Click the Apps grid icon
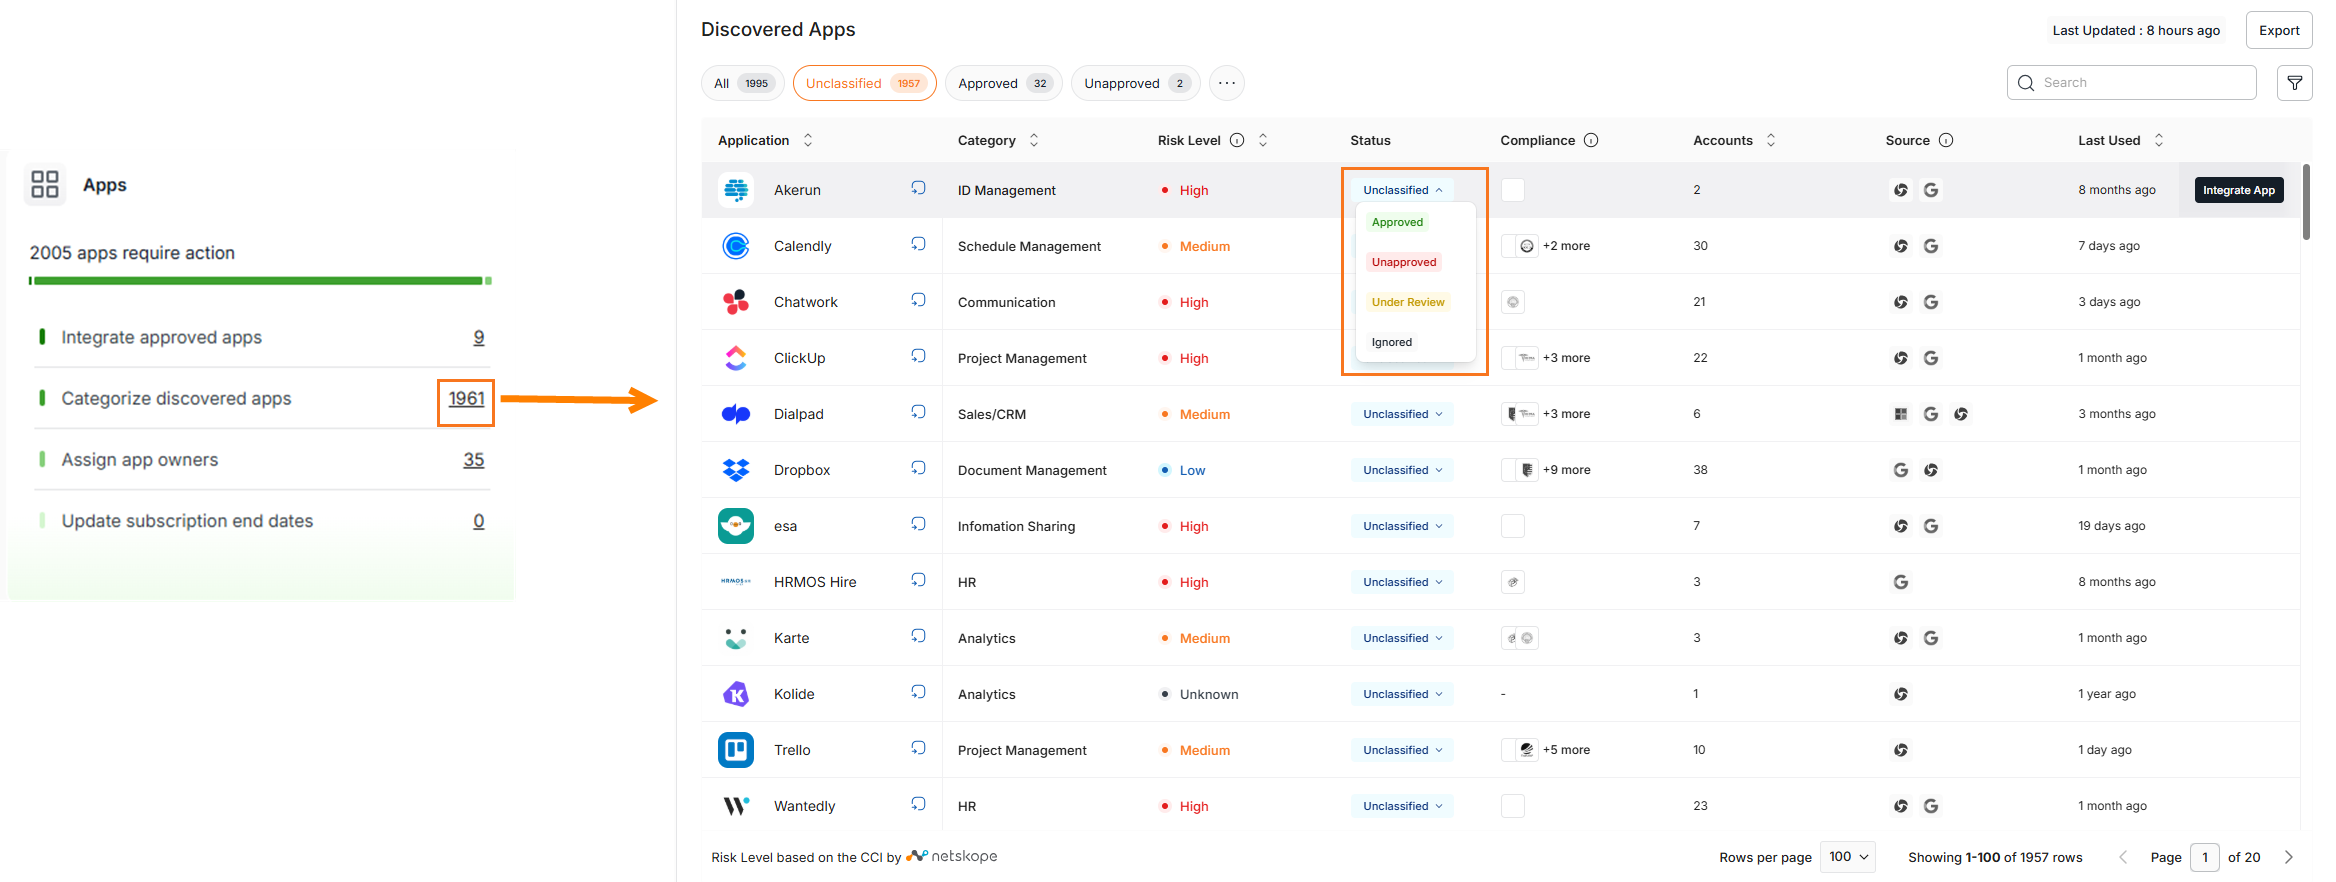The height and width of the screenshot is (882, 2336). (x=45, y=185)
